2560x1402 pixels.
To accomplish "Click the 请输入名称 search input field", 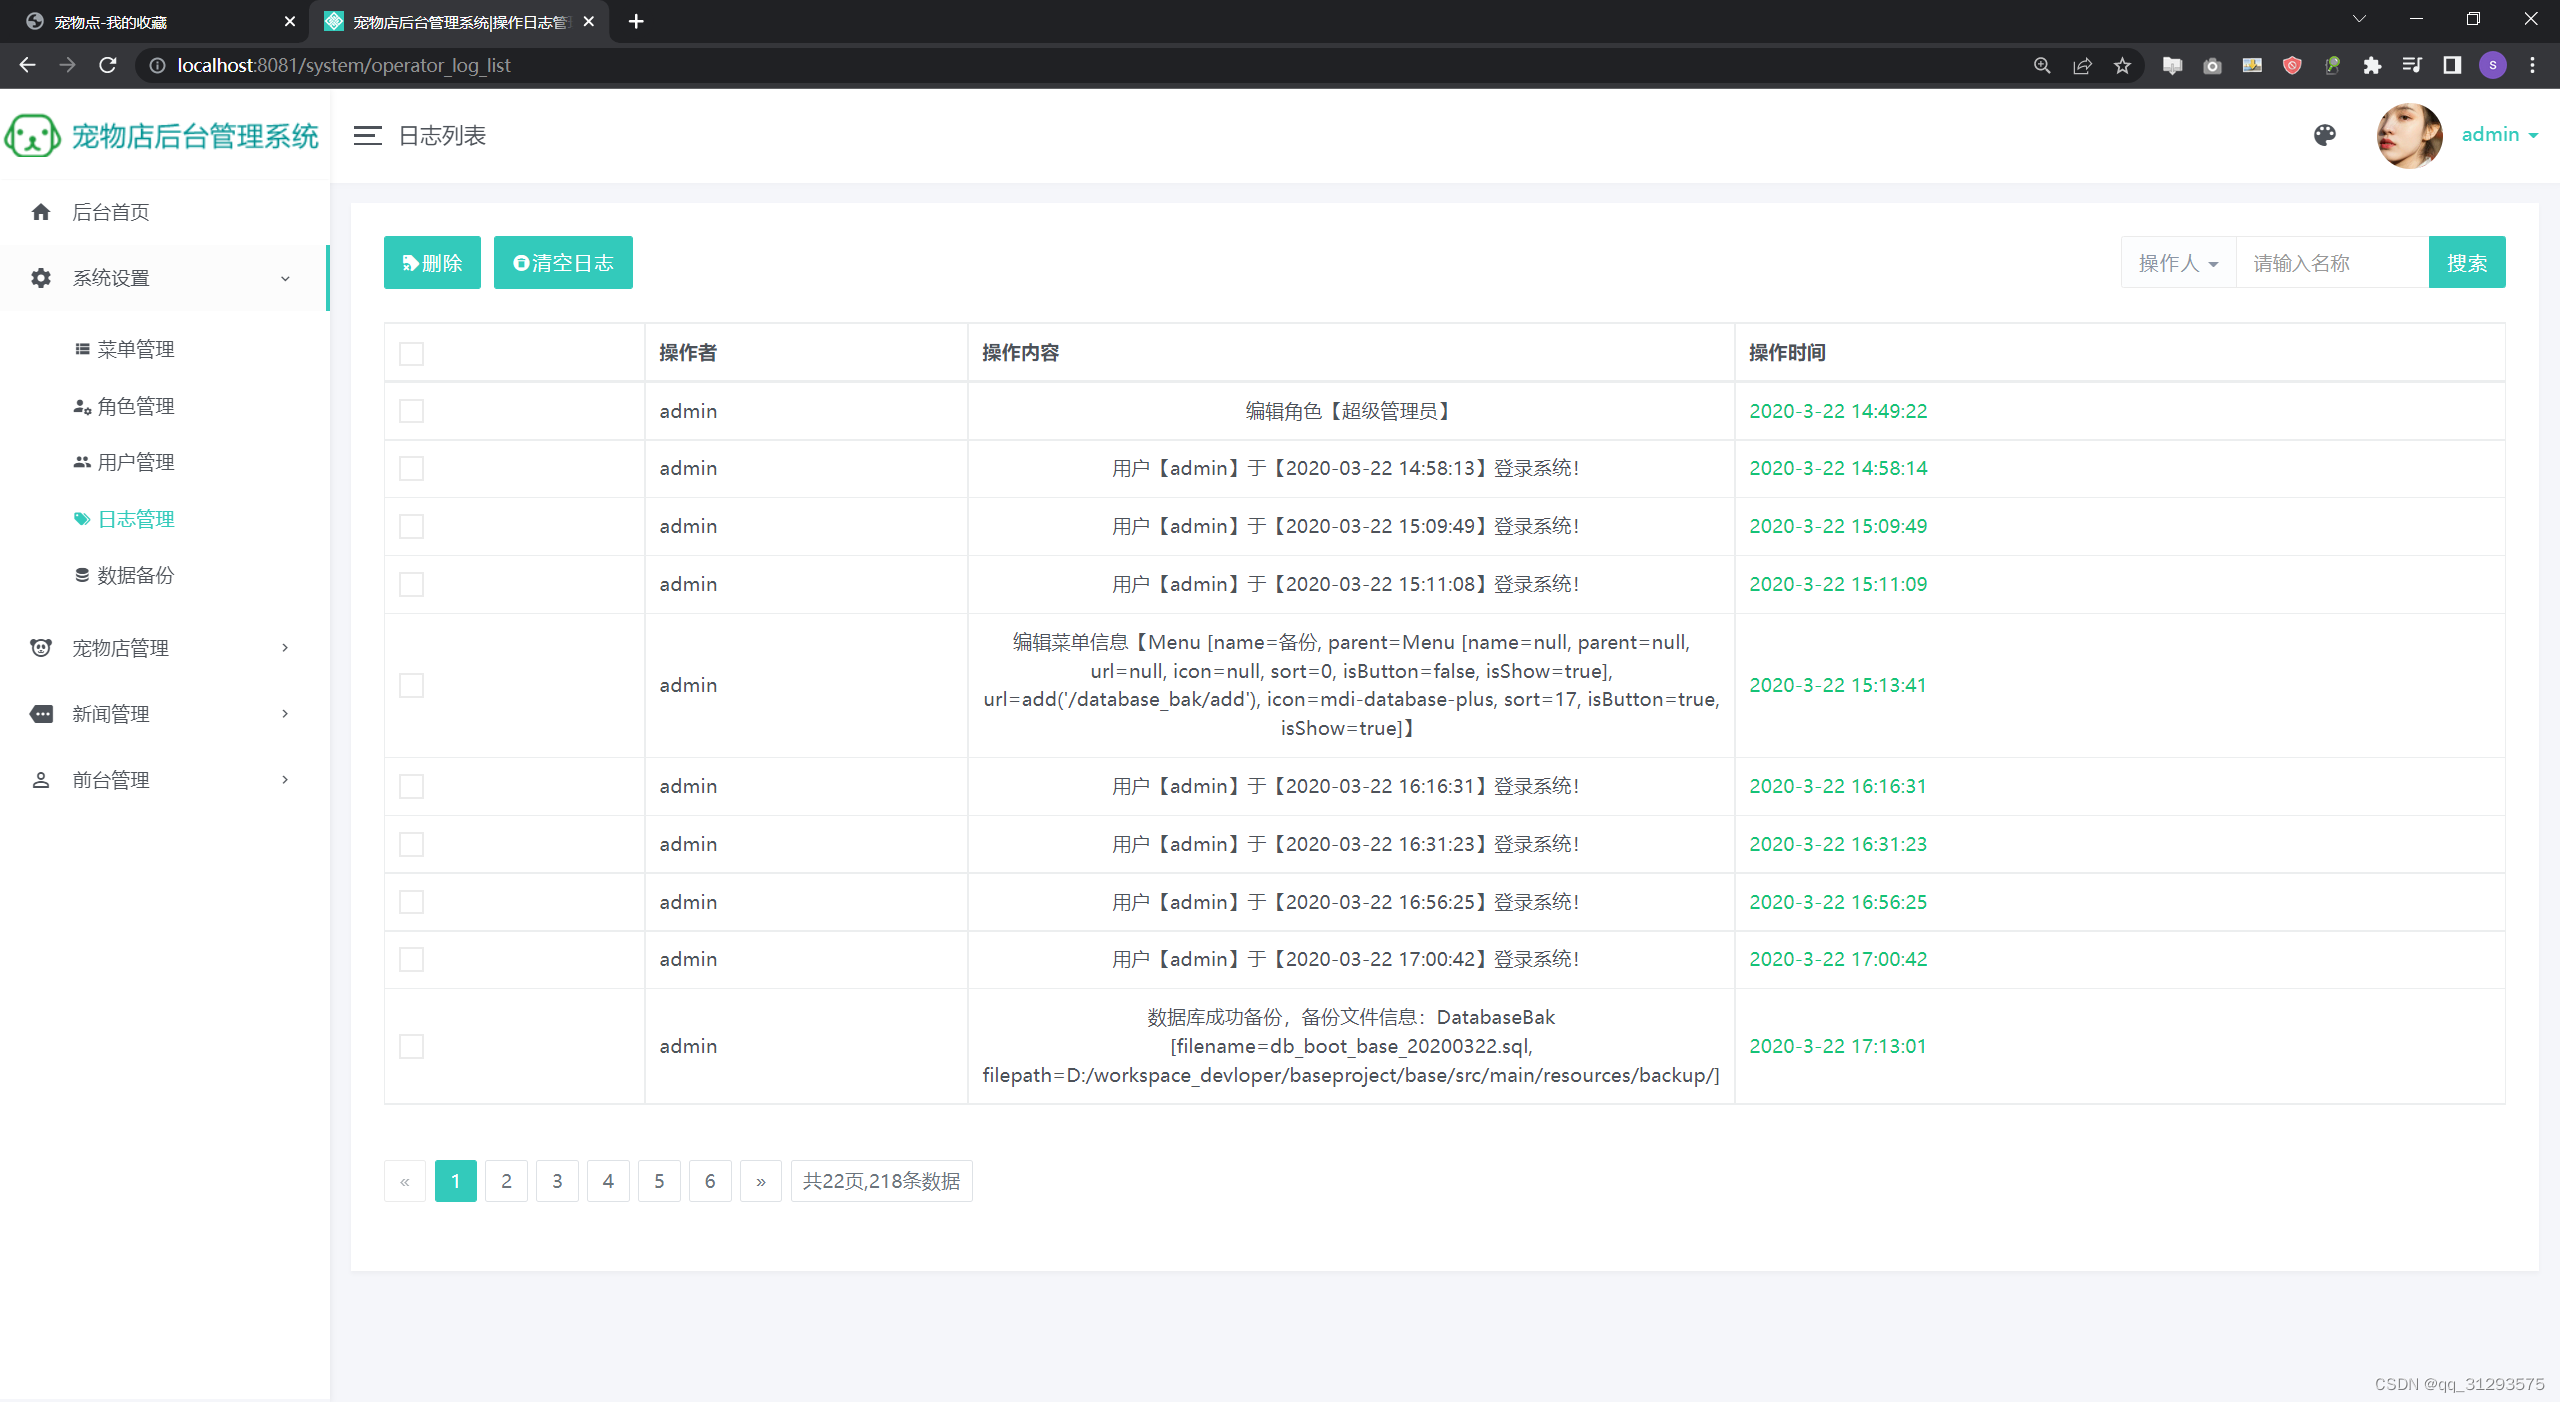I will click(x=2331, y=263).
